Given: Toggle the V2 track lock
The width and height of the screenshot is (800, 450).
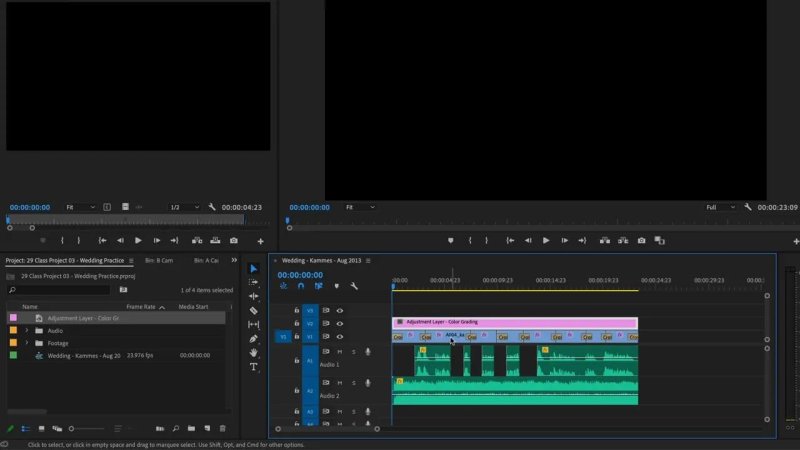Looking at the screenshot, I should 296,323.
